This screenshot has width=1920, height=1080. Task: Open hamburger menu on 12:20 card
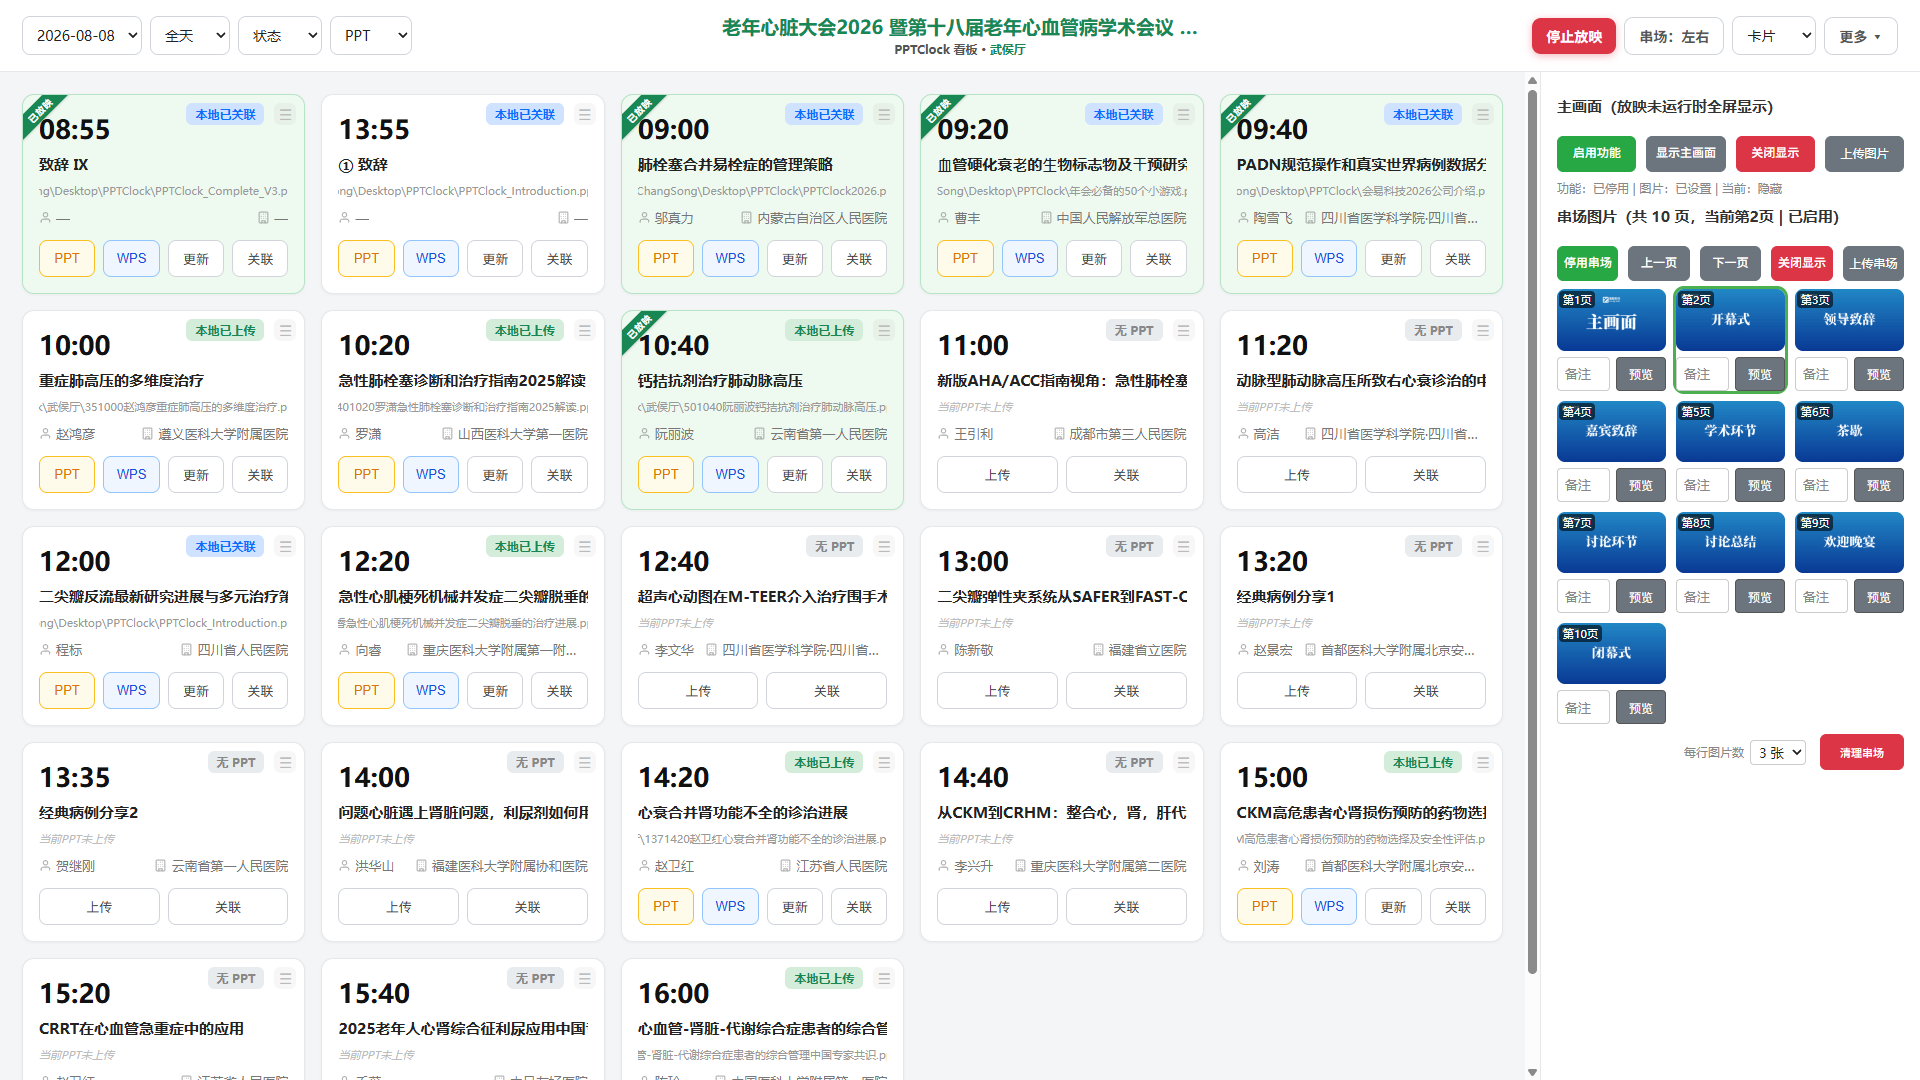(x=585, y=547)
